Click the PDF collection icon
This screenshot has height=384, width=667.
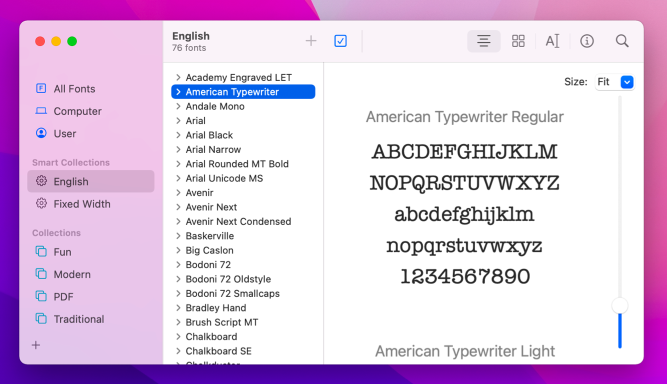(x=41, y=296)
